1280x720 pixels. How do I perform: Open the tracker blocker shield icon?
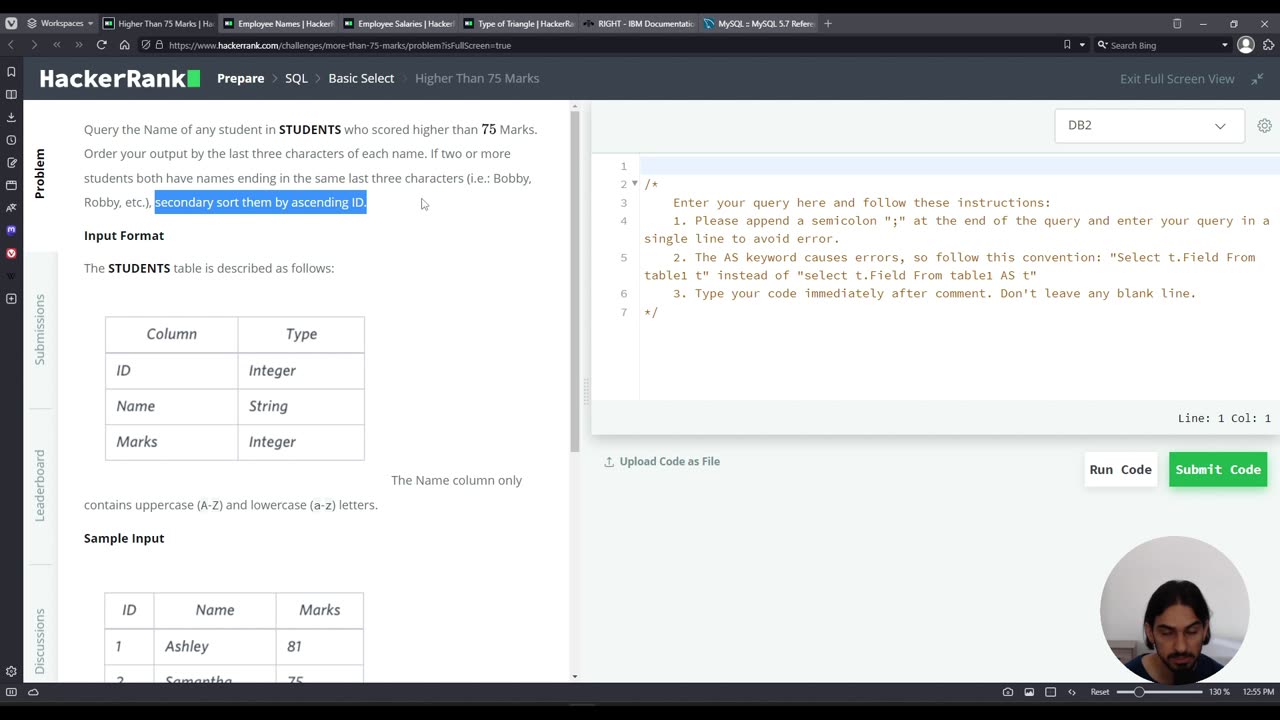click(x=146, y=45)
